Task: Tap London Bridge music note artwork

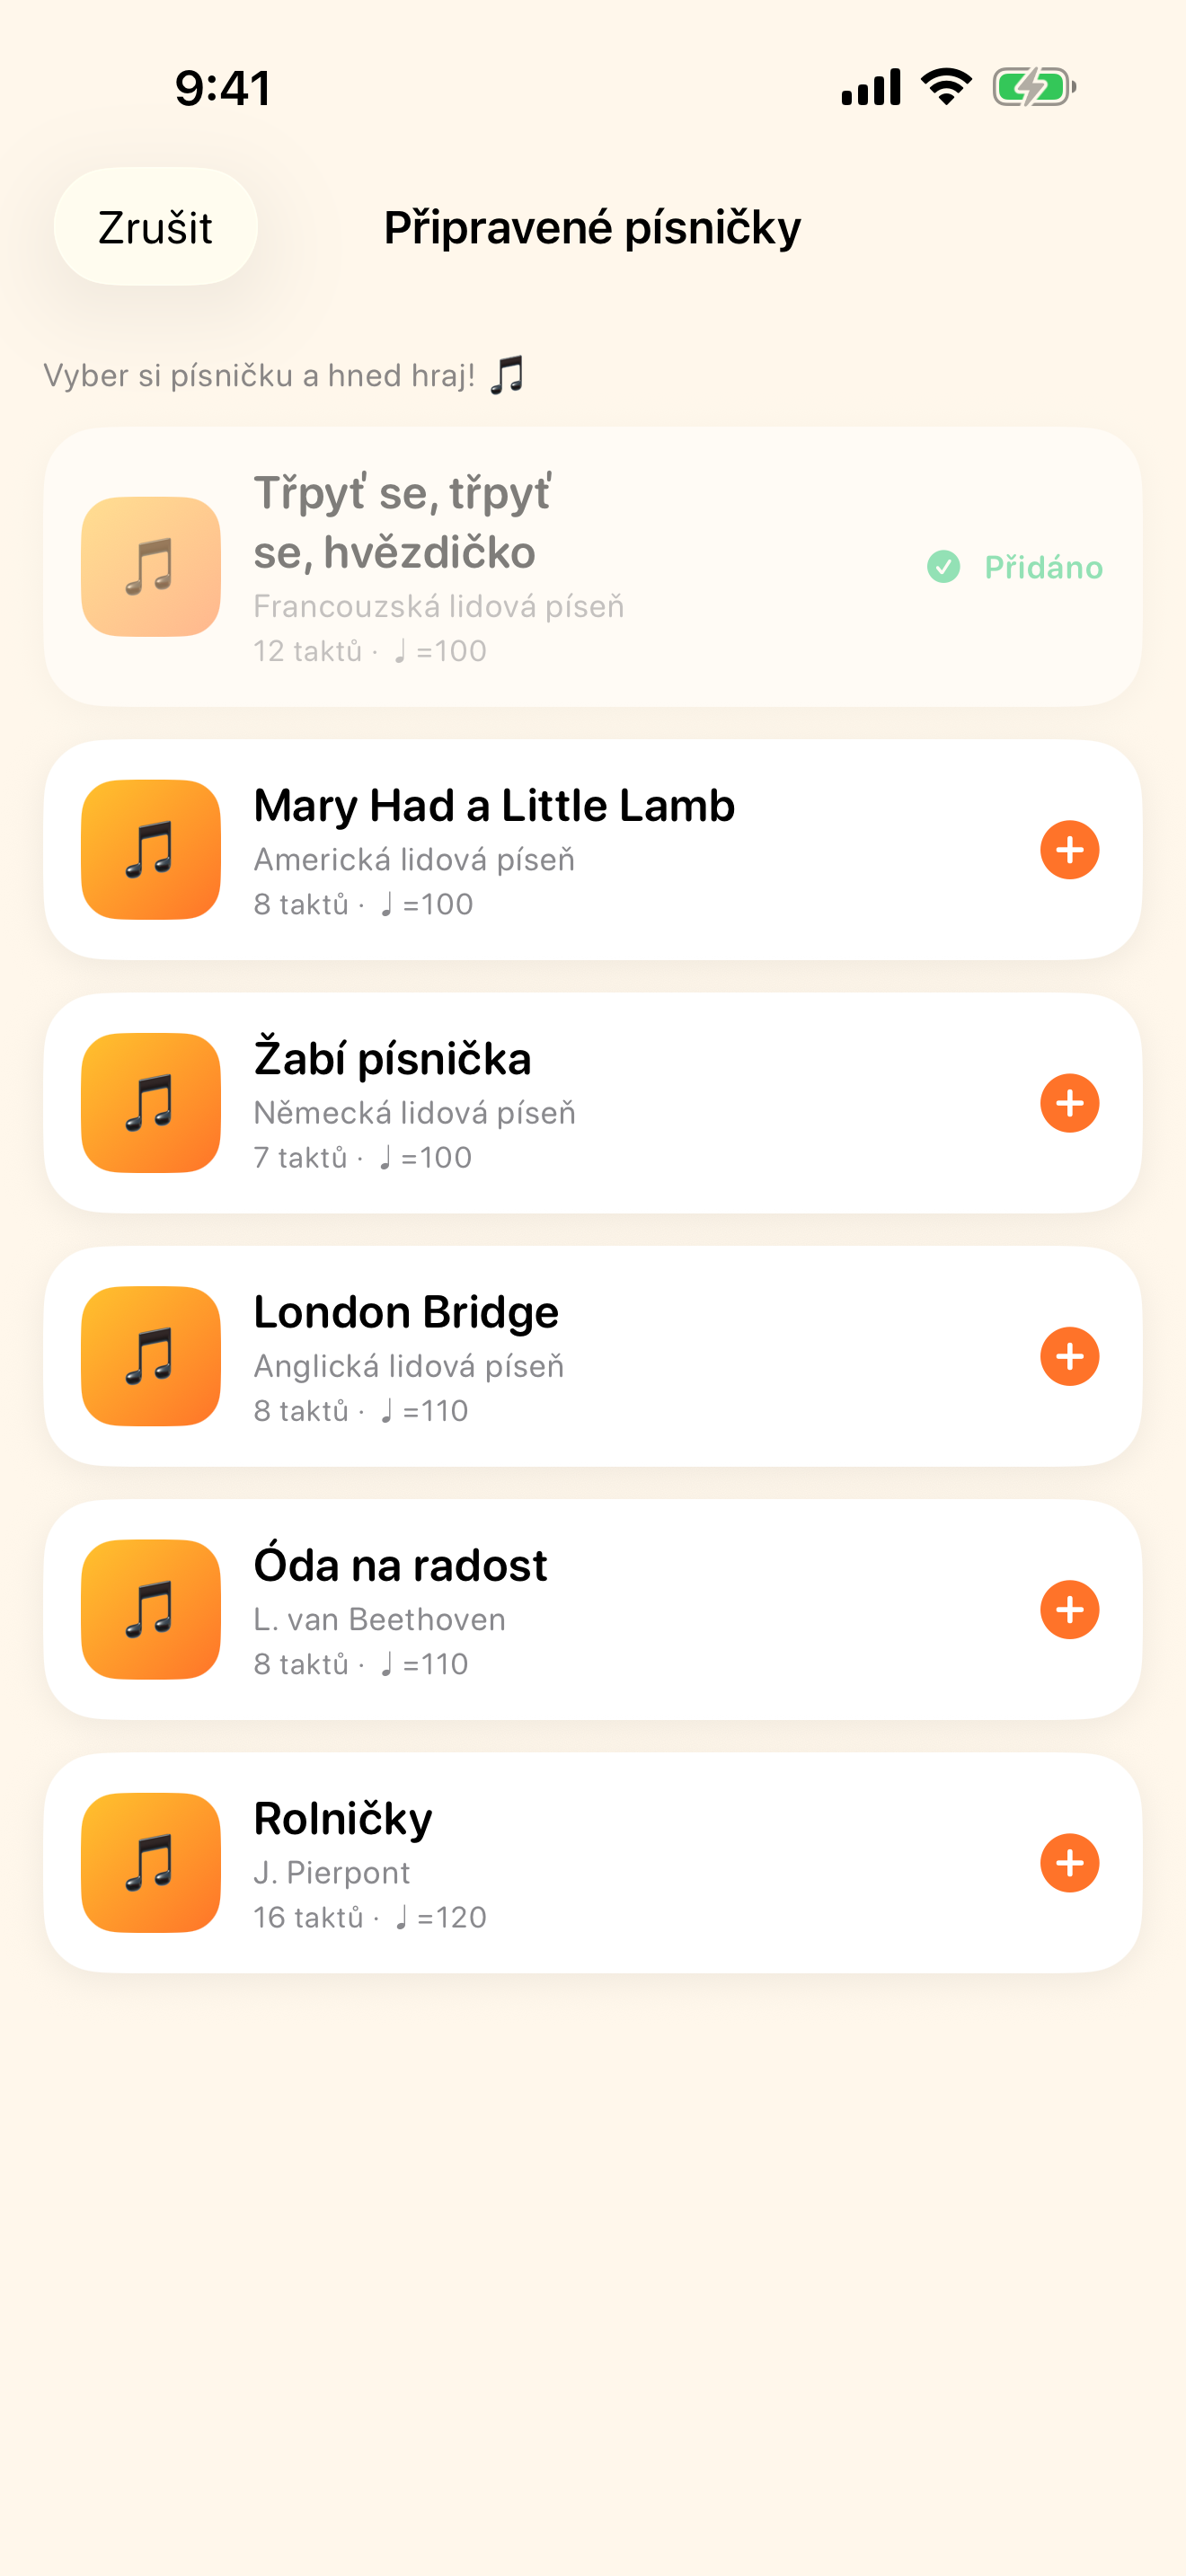Action: point(151,1356)
